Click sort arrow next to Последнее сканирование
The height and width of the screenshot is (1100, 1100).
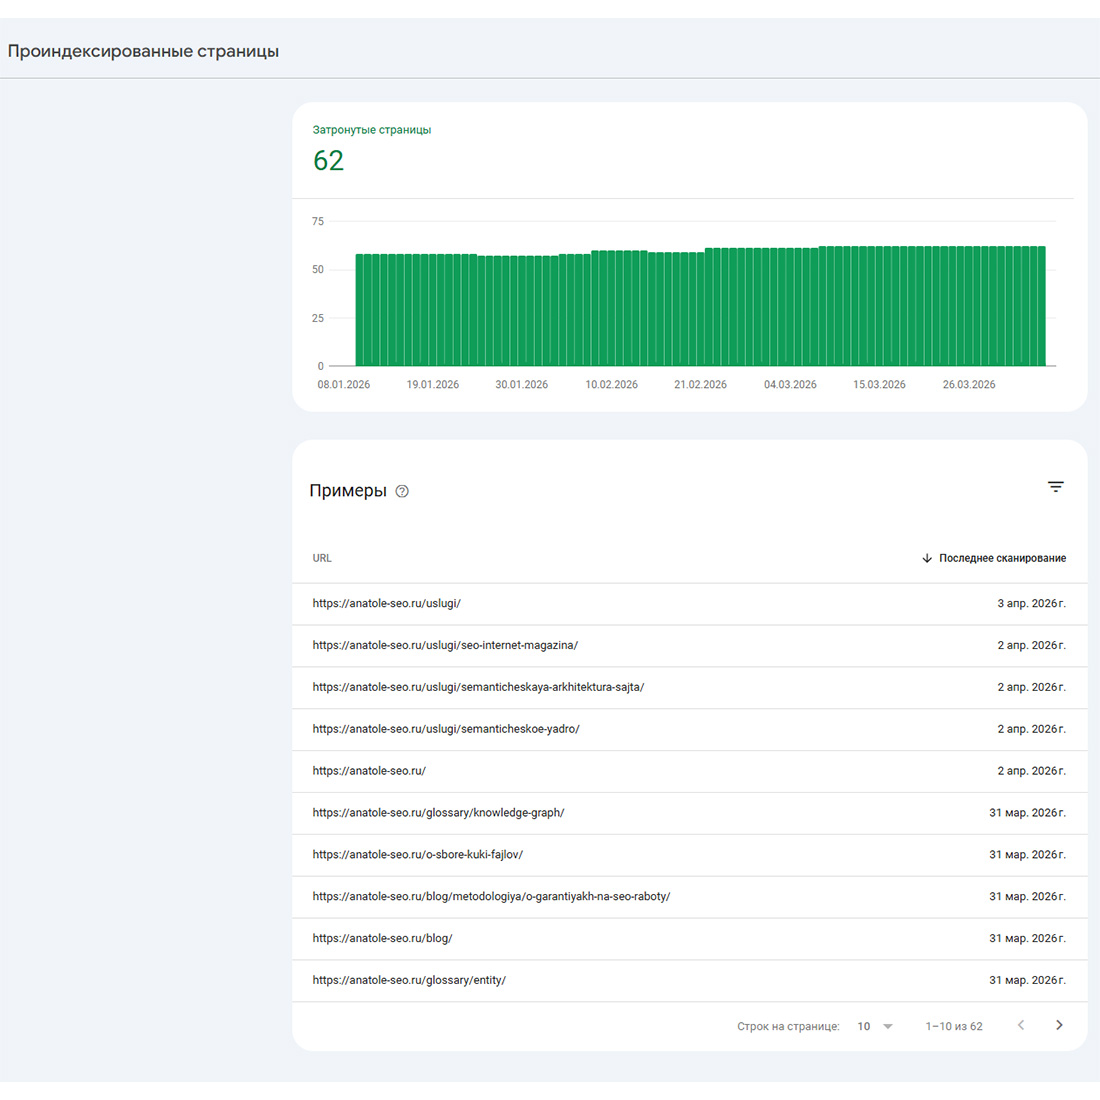pyautogui.click(x=927, y=558)
